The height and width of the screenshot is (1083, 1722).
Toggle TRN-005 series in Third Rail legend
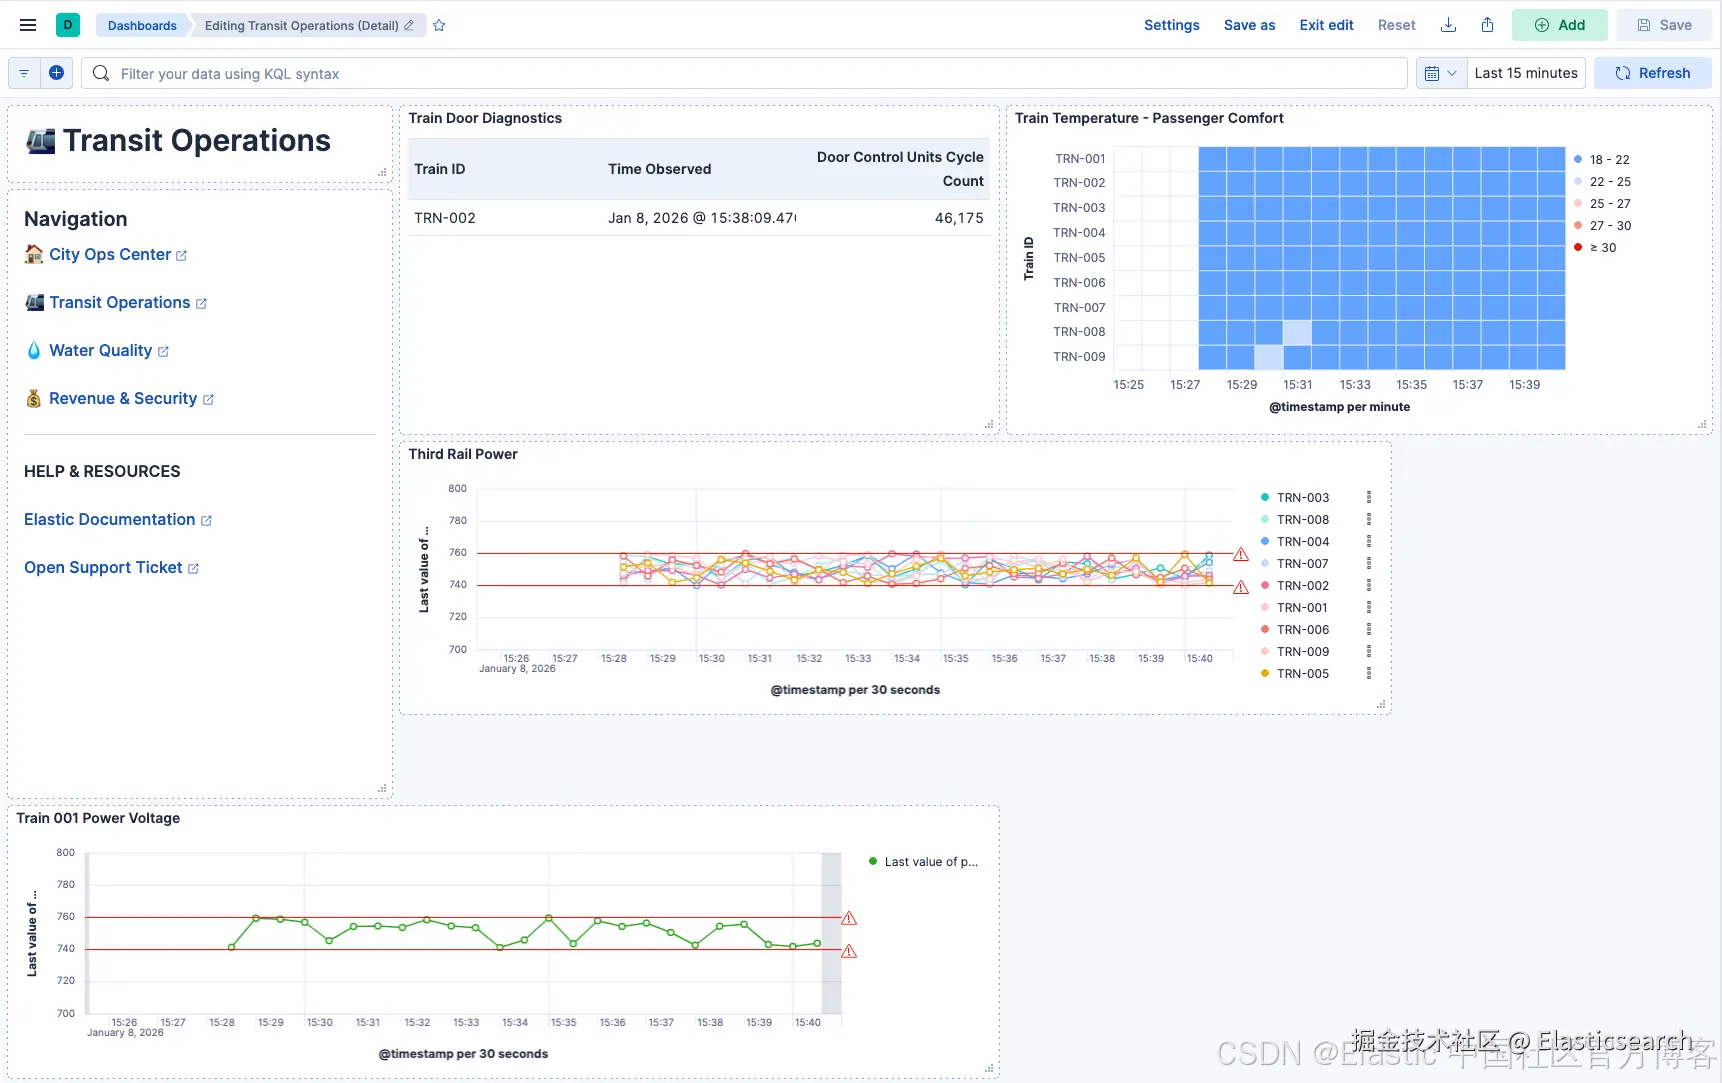pyautogui.click(x=1303, y=674)
